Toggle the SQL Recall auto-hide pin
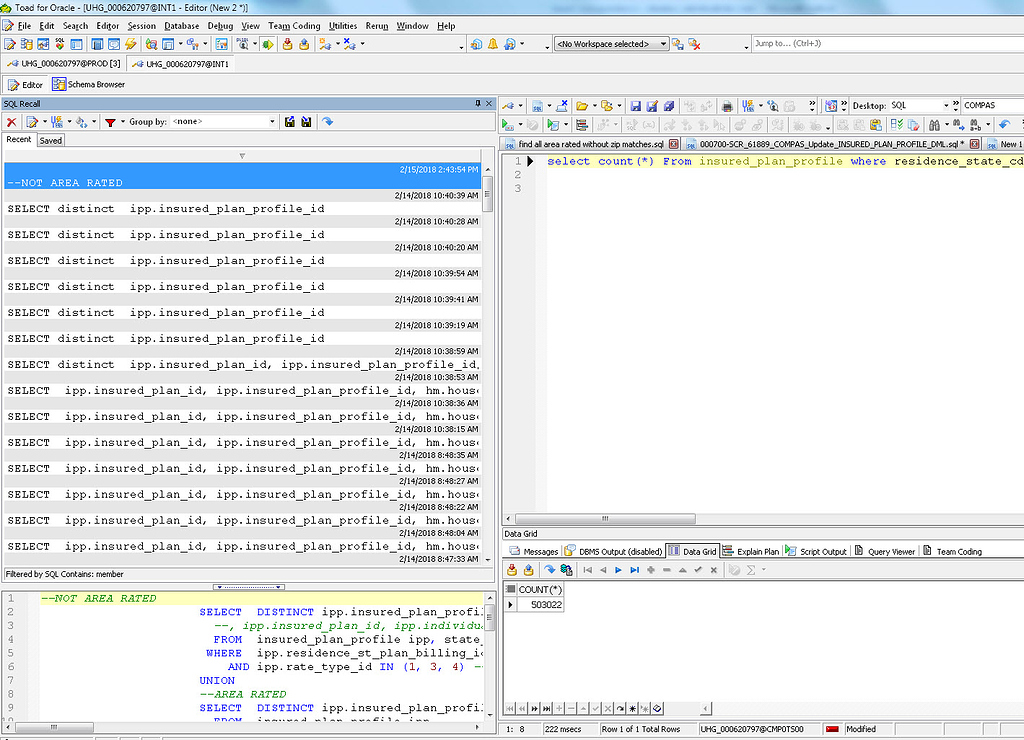Viewport: 1024px width, 740px height. [478, 103]
